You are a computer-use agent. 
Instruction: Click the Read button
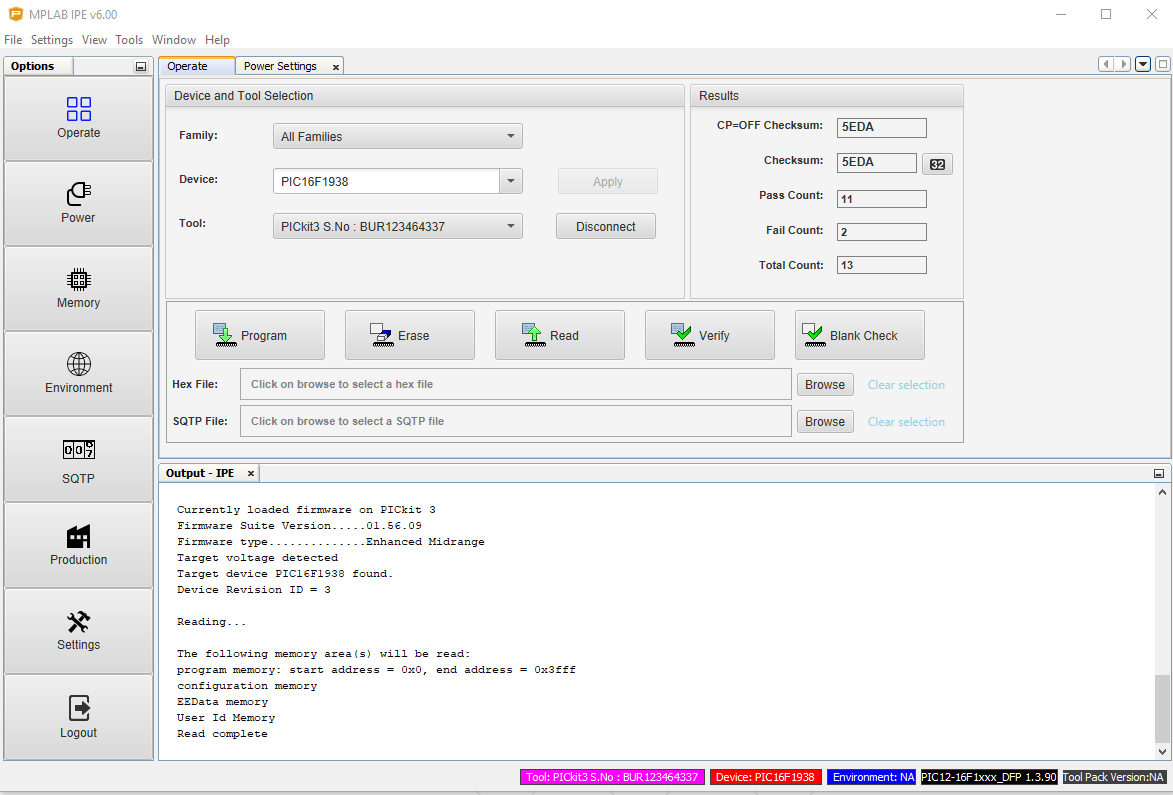pos(560,335)
